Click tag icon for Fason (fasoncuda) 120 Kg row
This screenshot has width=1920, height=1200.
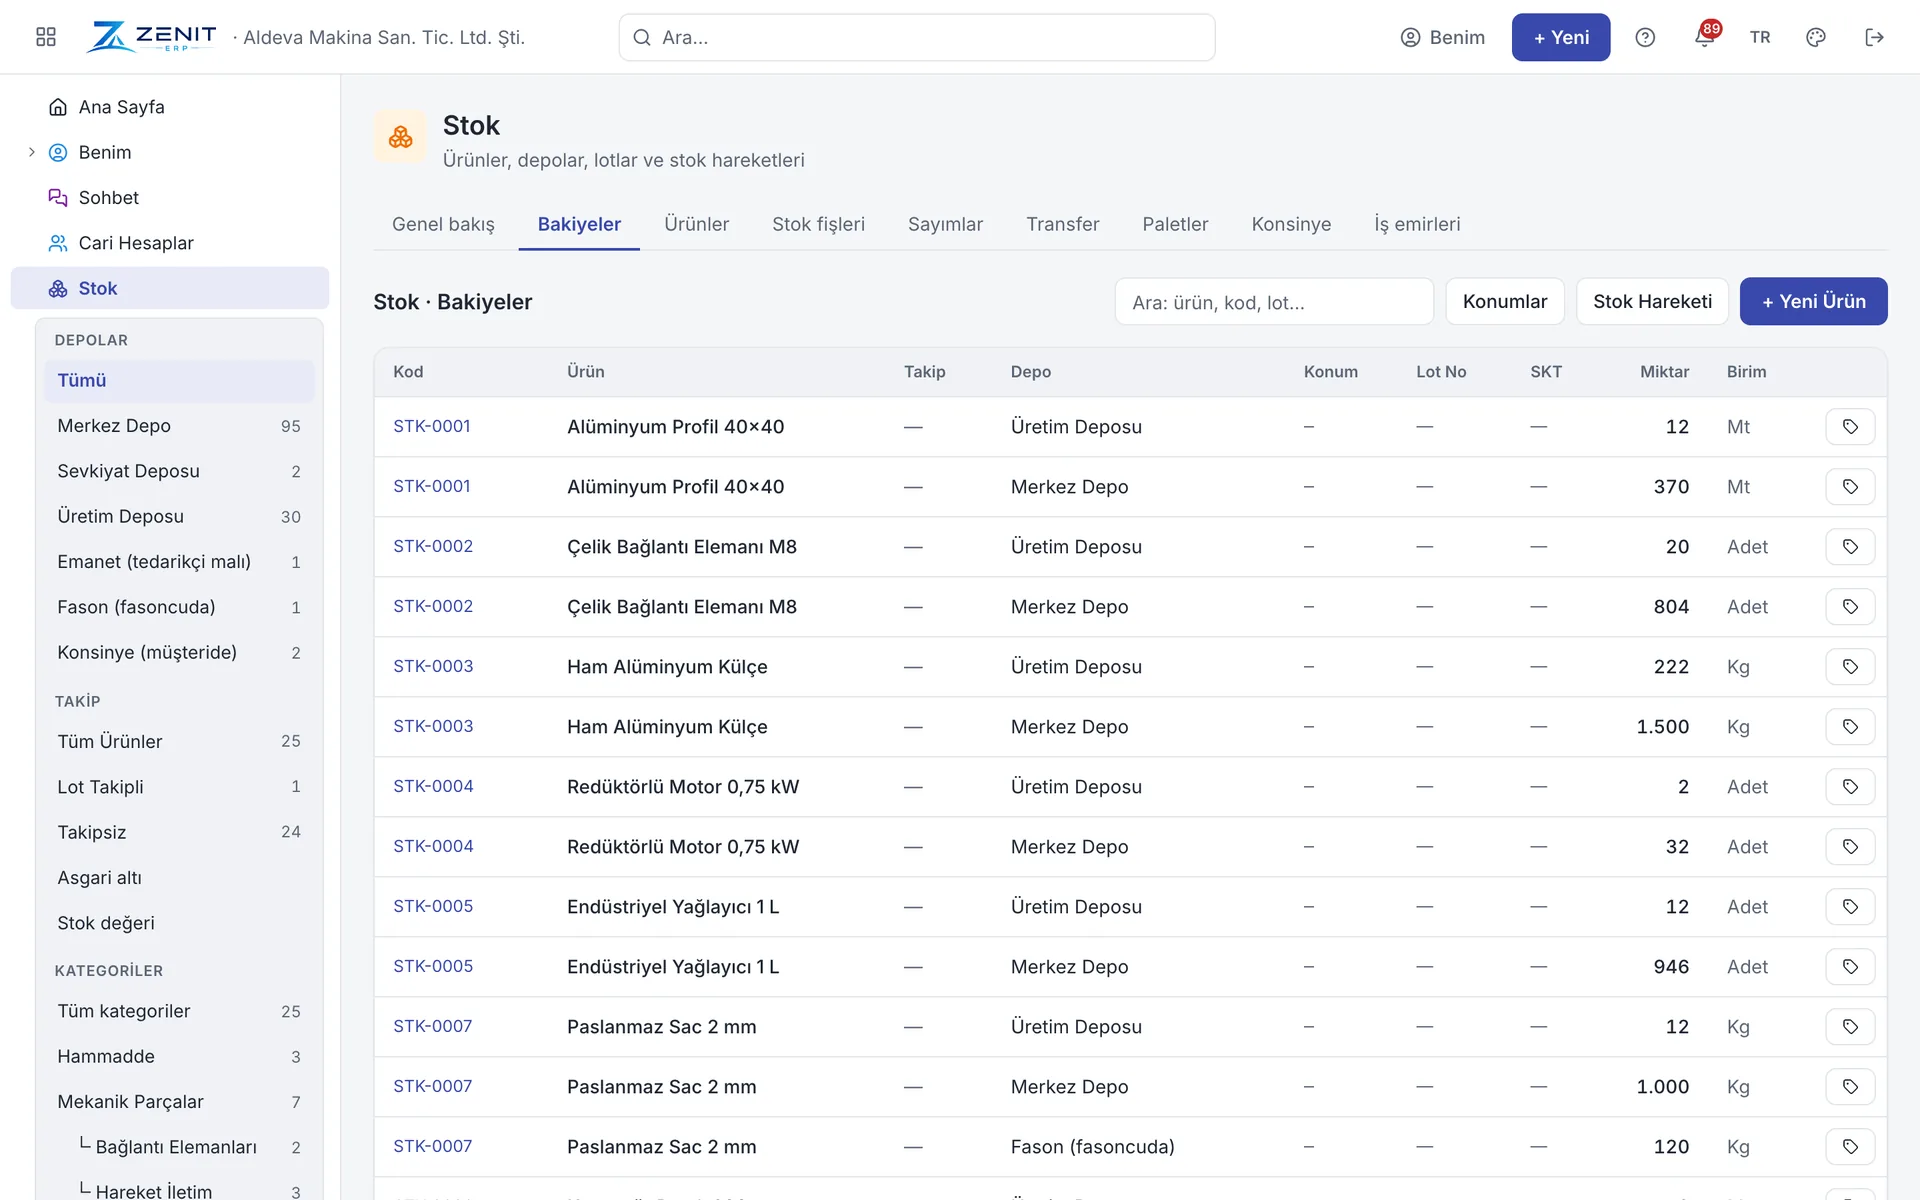coord(1850,1147)
